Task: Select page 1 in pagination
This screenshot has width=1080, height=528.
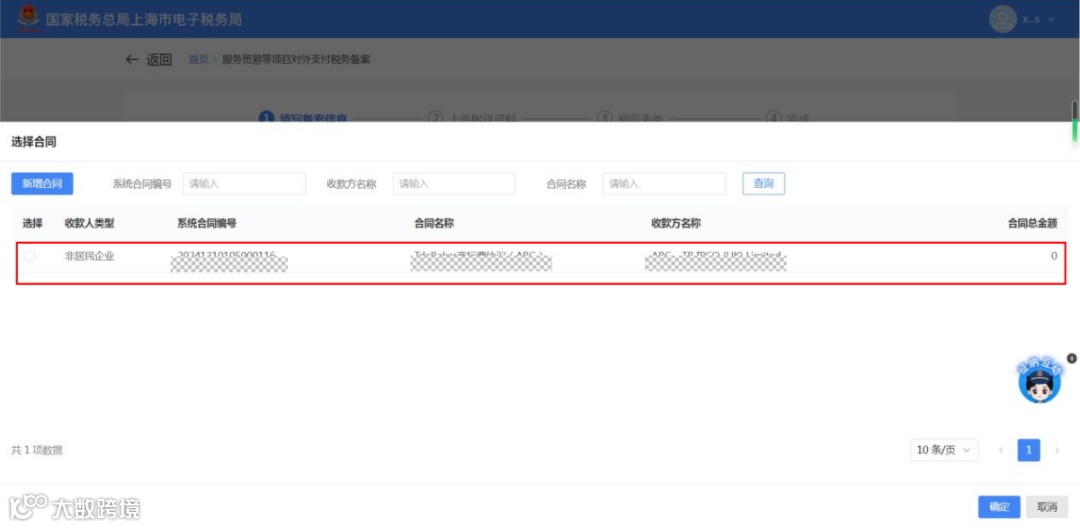Action: tap(1029, 450)
